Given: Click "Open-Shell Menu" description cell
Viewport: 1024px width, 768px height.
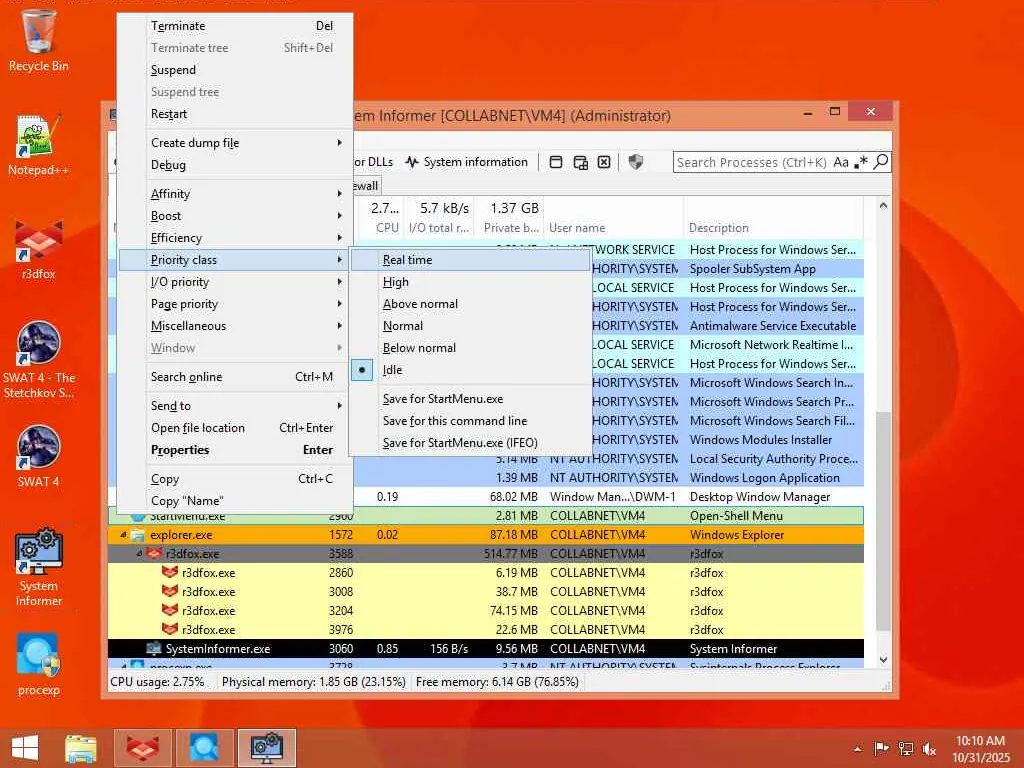Looking at the screenshot, I should tap(736, 516).
